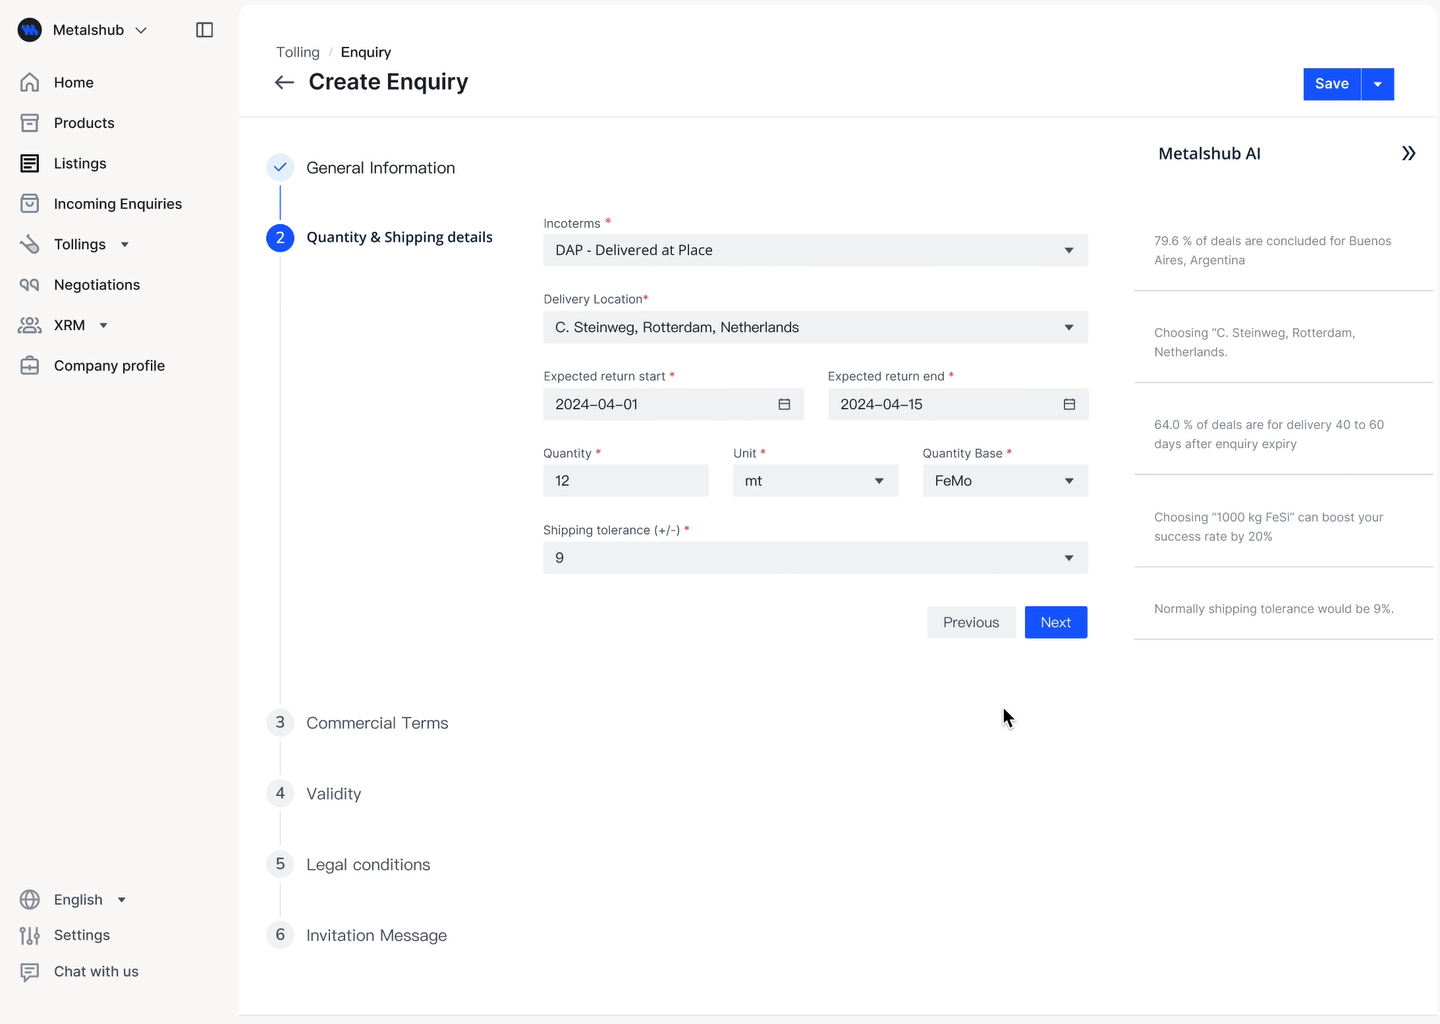Collapse the sidebar using the panel toggle icon
The height and width of the screenshot is (1024, 1440).
(x=204, y=30)
